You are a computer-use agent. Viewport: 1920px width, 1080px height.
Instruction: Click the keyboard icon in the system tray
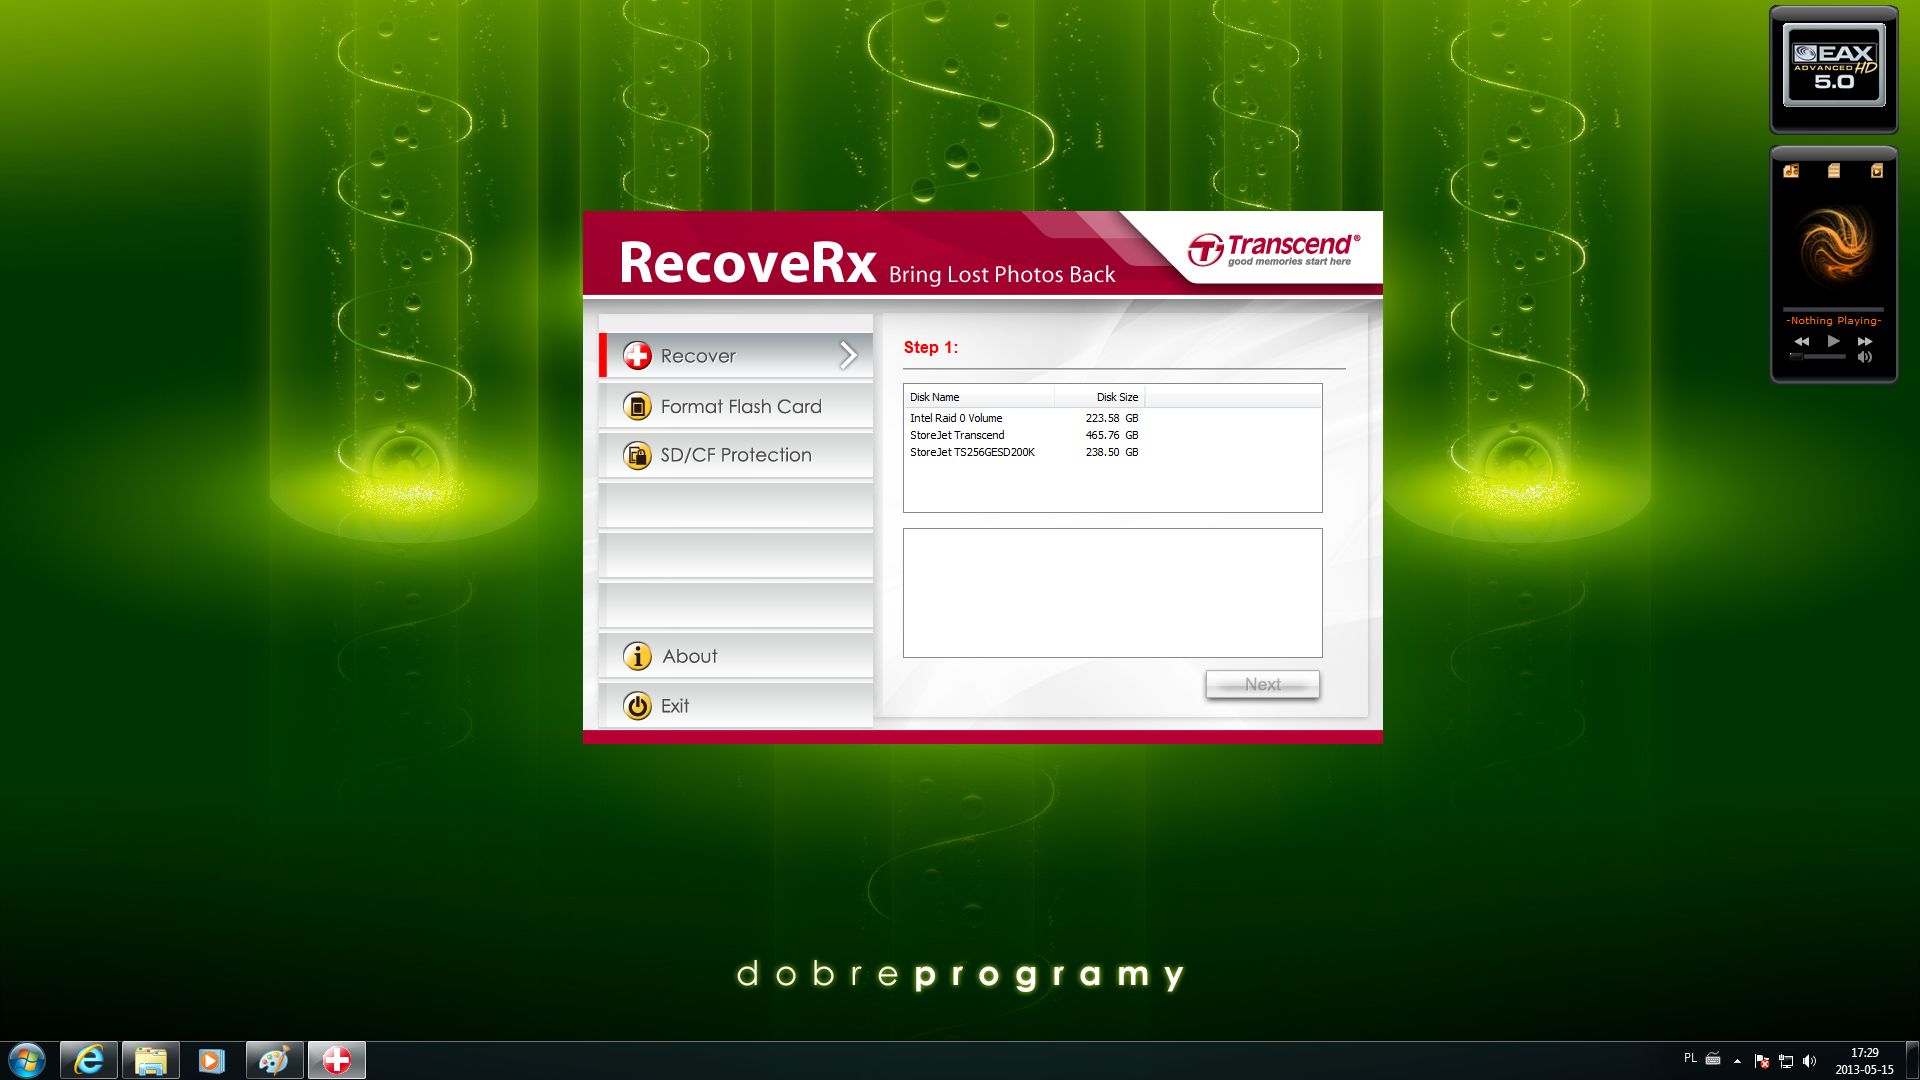click(x=1713, y=1058)
